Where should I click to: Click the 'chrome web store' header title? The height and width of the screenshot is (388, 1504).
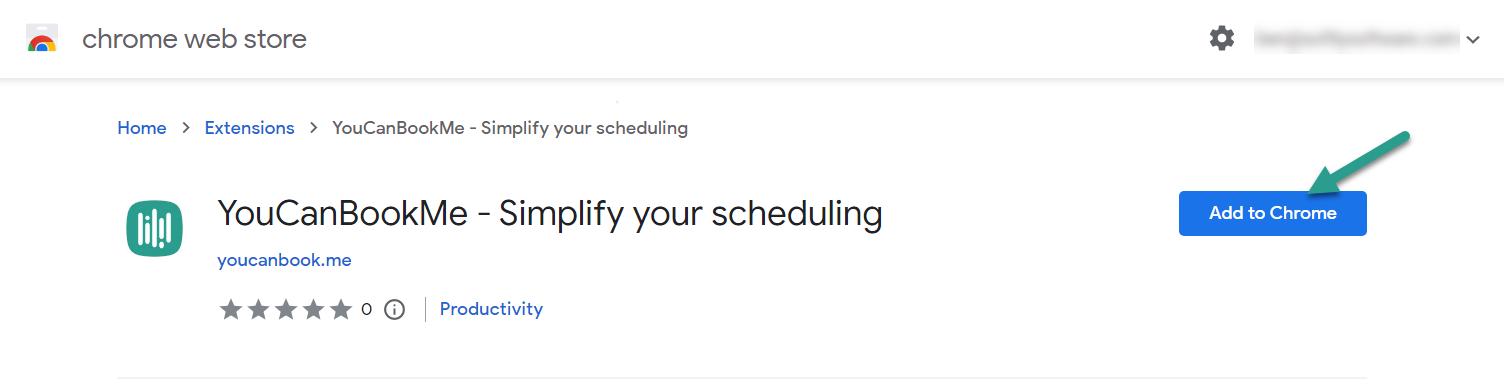click(x=194, y=39)
